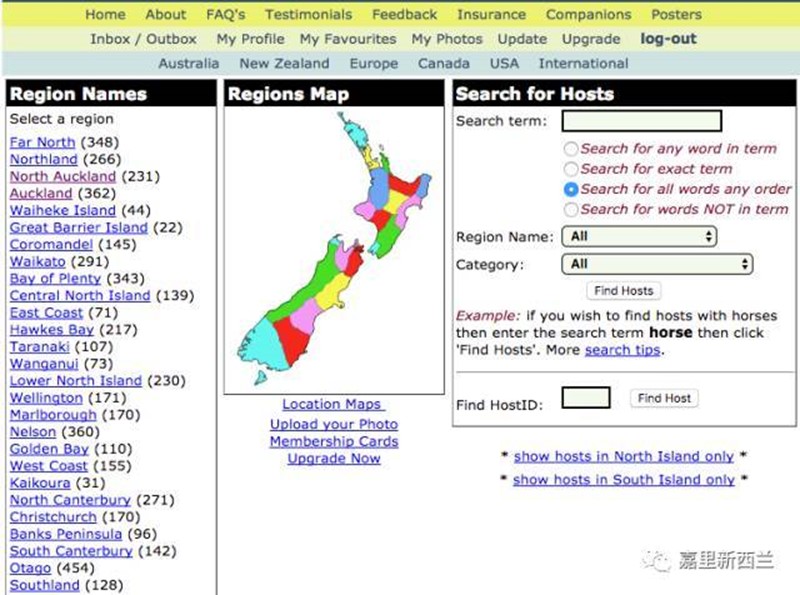Open the Northland region link

[43, 159]
